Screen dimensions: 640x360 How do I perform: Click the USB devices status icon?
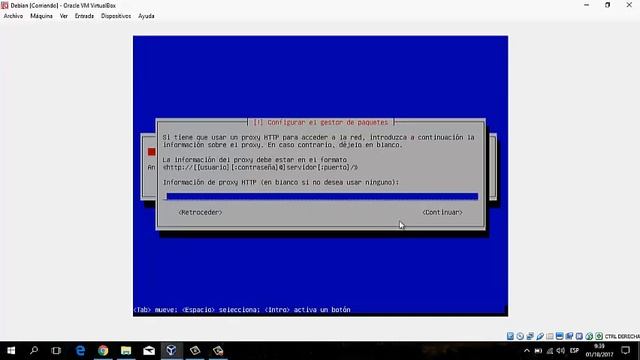point(540,336)
